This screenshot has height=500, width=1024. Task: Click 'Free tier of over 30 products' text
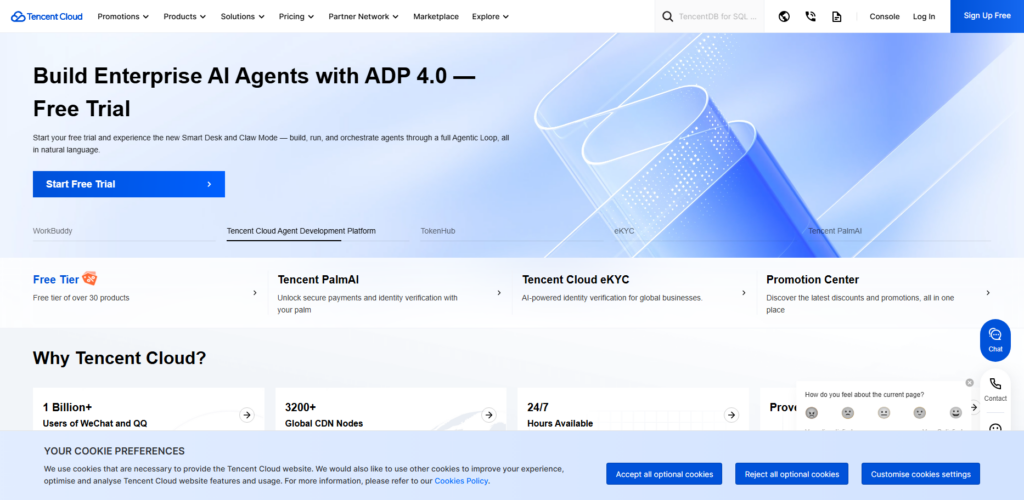(81, 298)
